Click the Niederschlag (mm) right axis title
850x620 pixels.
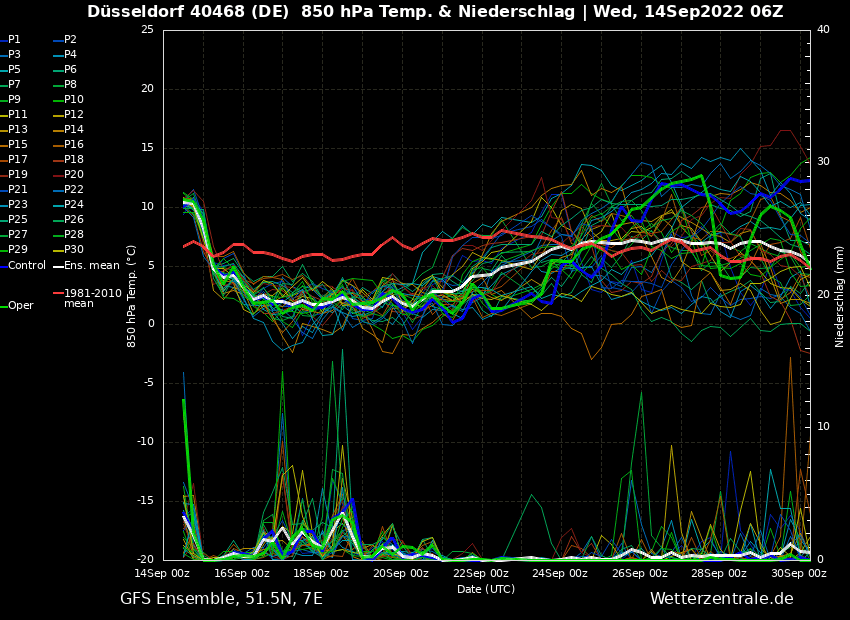[x=840, y=296]
